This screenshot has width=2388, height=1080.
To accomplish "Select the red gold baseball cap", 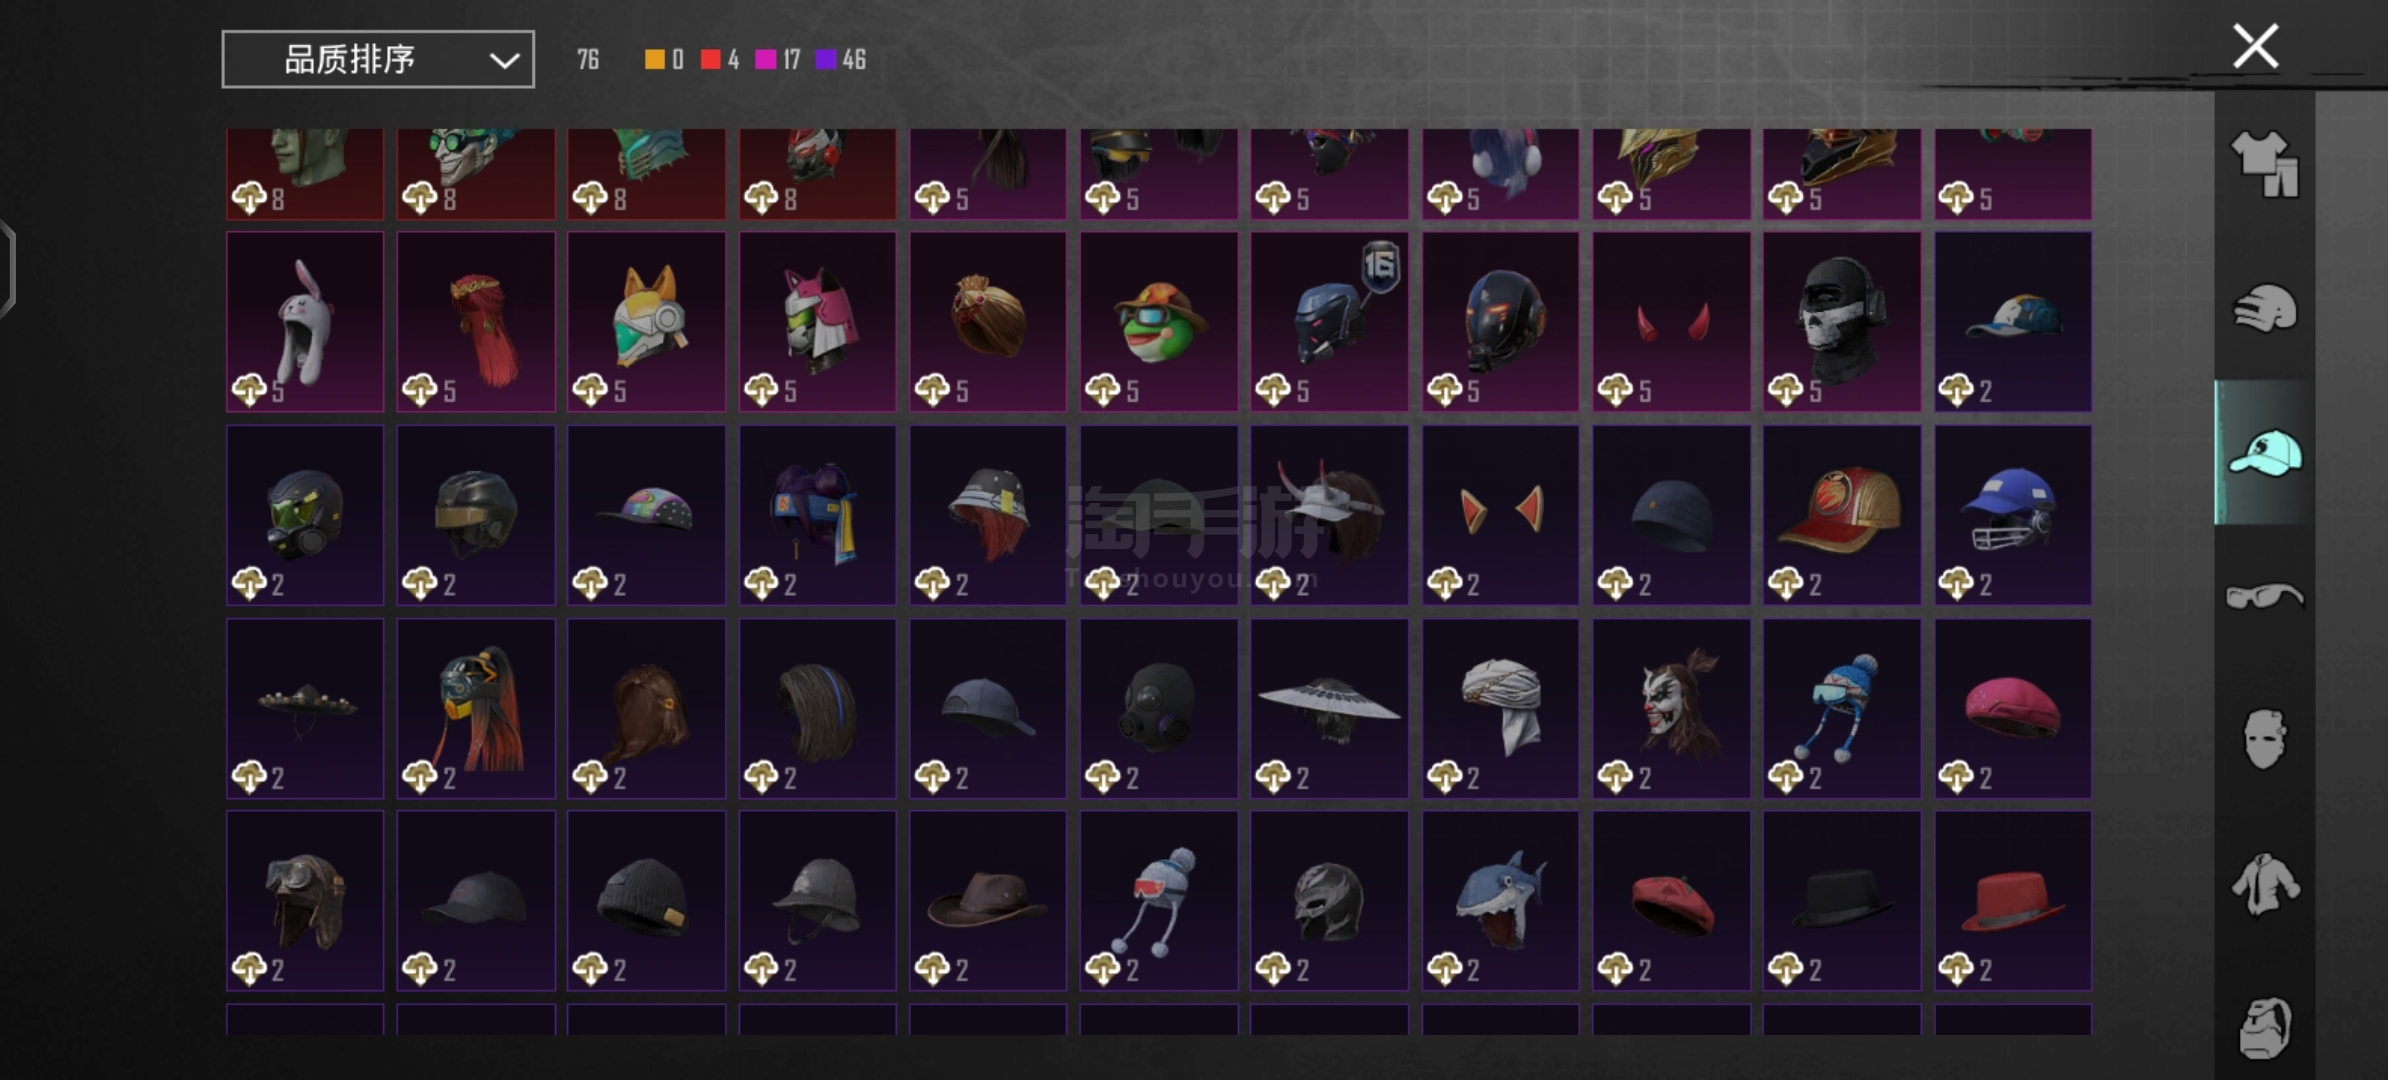I will coord(1842,515).
